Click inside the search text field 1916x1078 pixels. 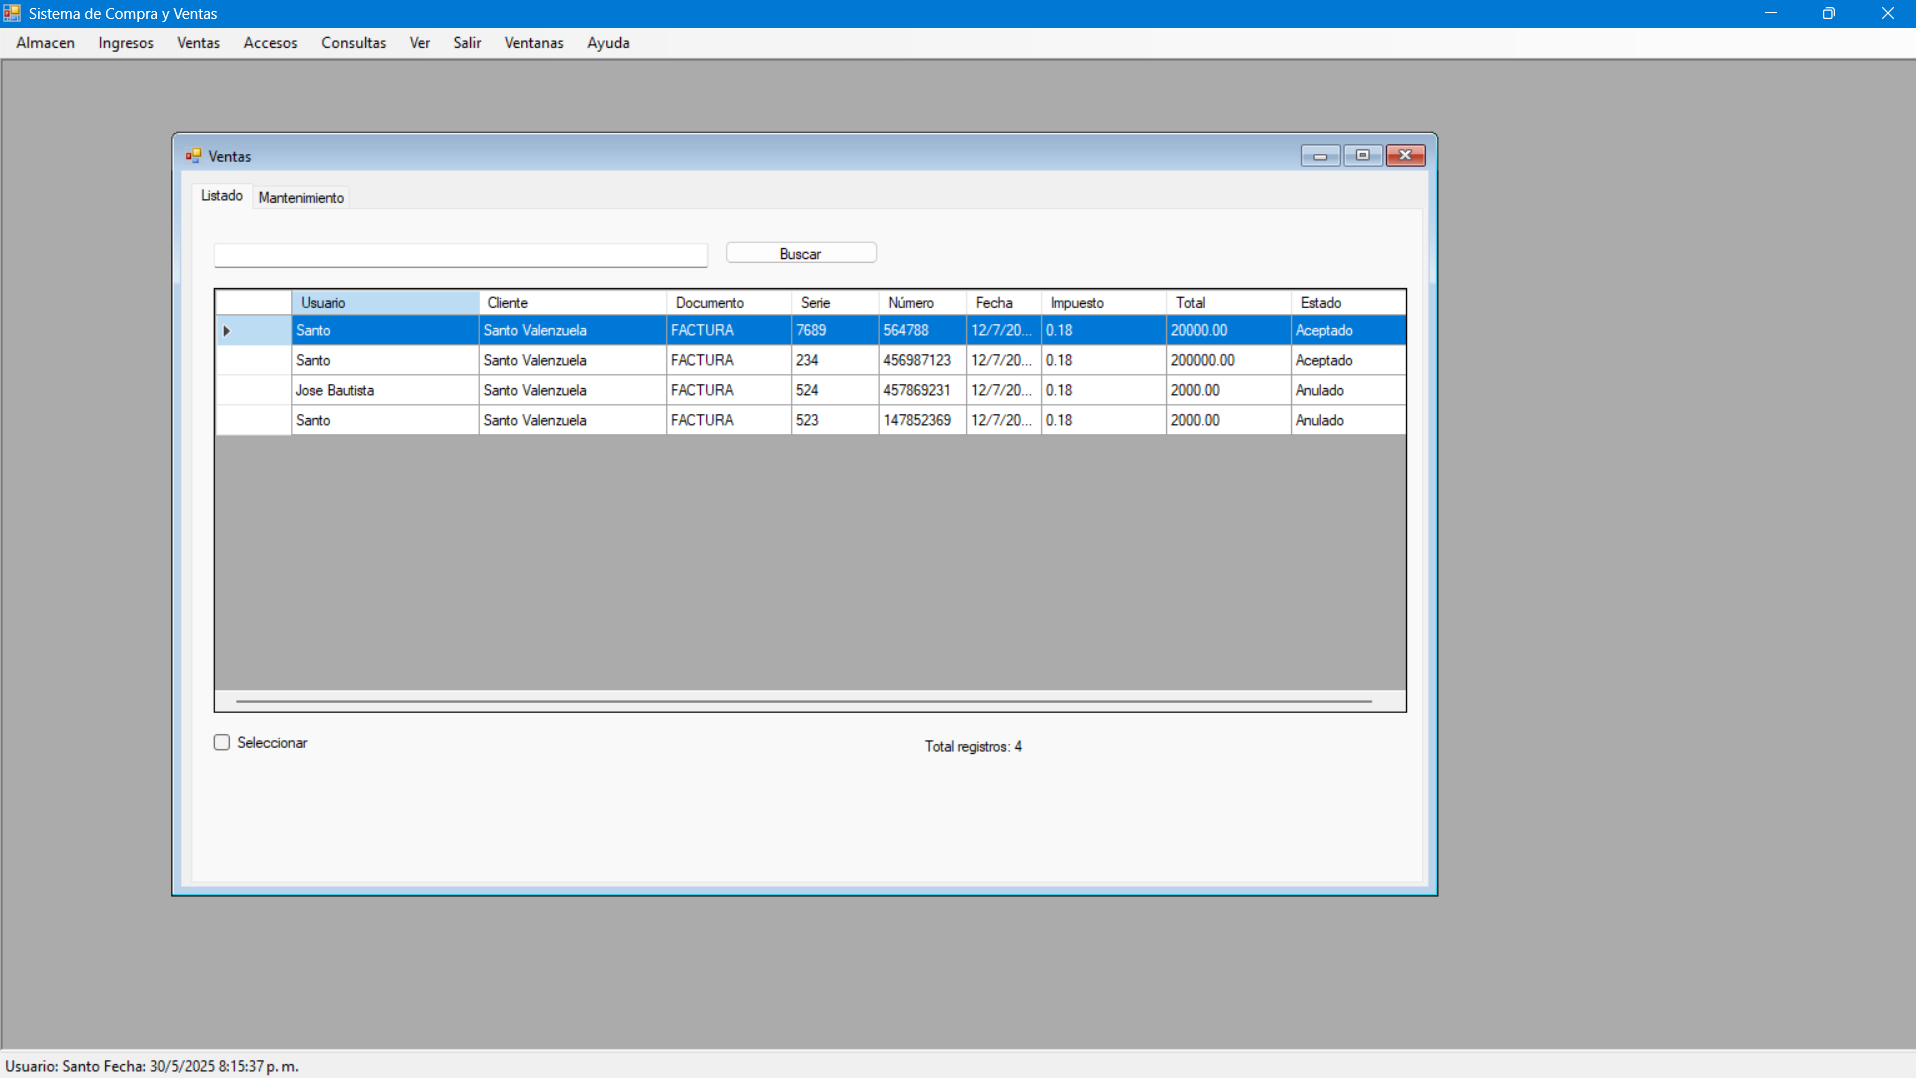459,255
